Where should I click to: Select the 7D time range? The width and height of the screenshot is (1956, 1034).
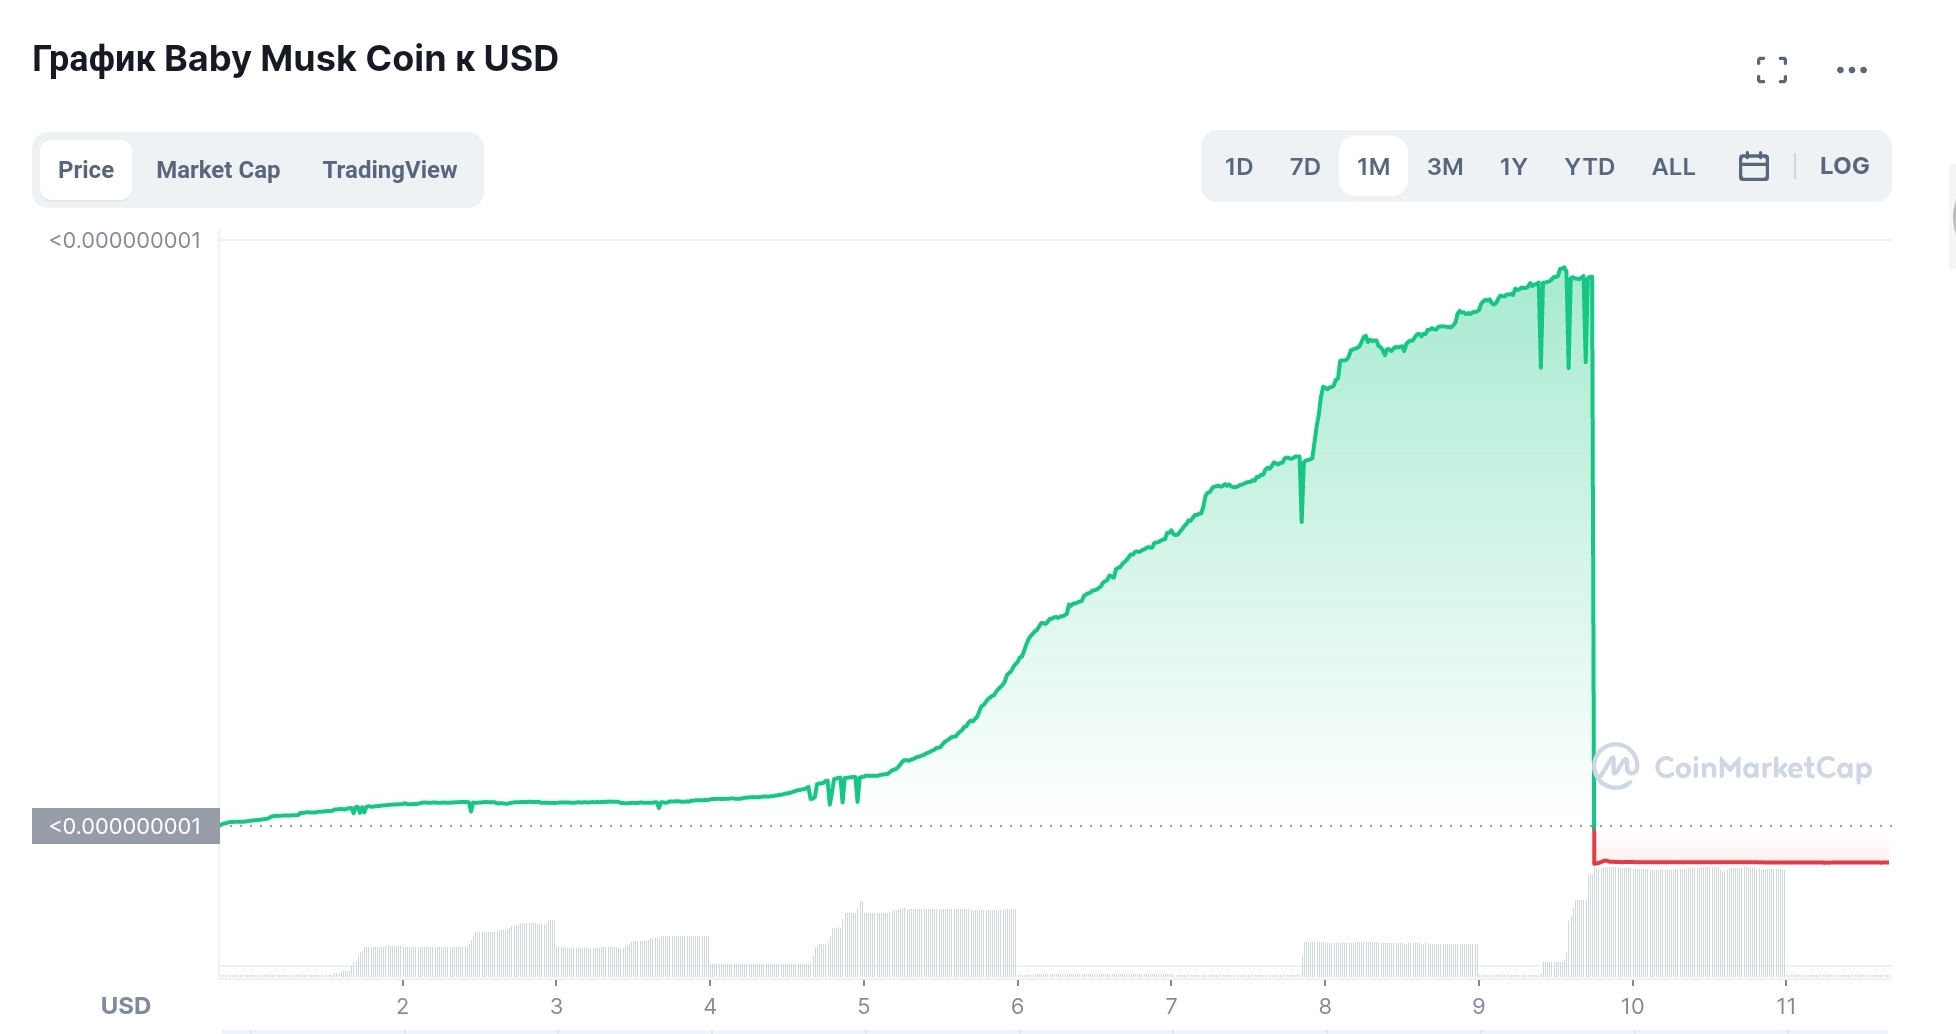point(1304,166)
